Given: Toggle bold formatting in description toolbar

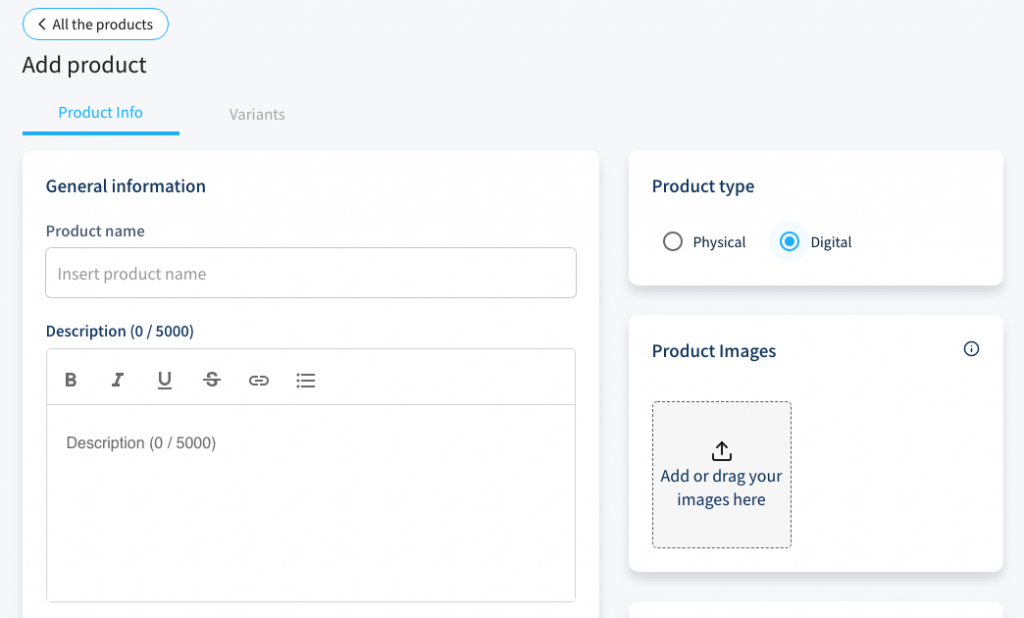Looking at the screenshot, I should [x=71, y=380].
